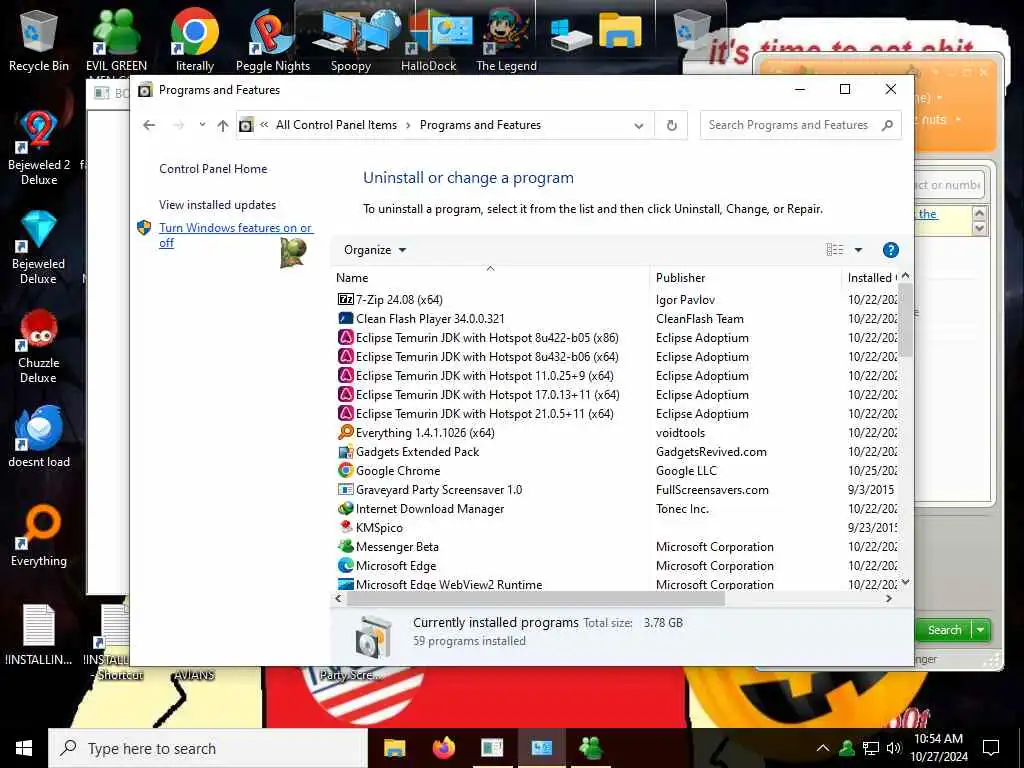Open the !INSTALLIN... text file on desktop

tap(39, 635)
